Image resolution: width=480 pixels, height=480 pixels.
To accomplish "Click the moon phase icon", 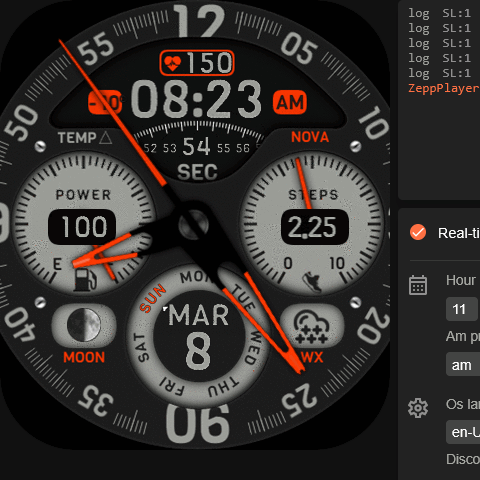I will tap(84, 325).
